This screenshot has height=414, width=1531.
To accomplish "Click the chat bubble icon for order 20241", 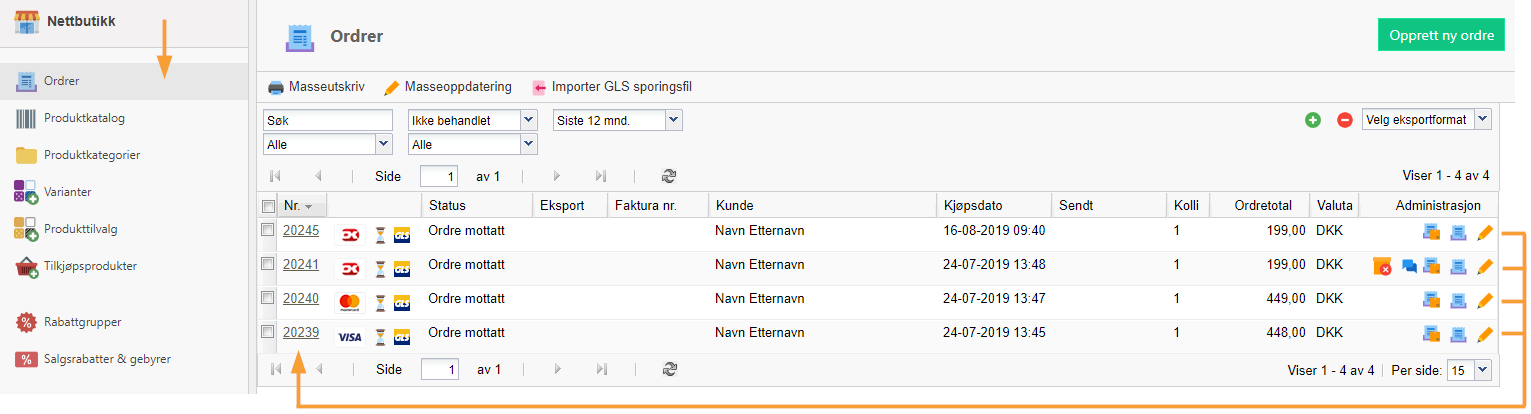I will coord(1409,266).
